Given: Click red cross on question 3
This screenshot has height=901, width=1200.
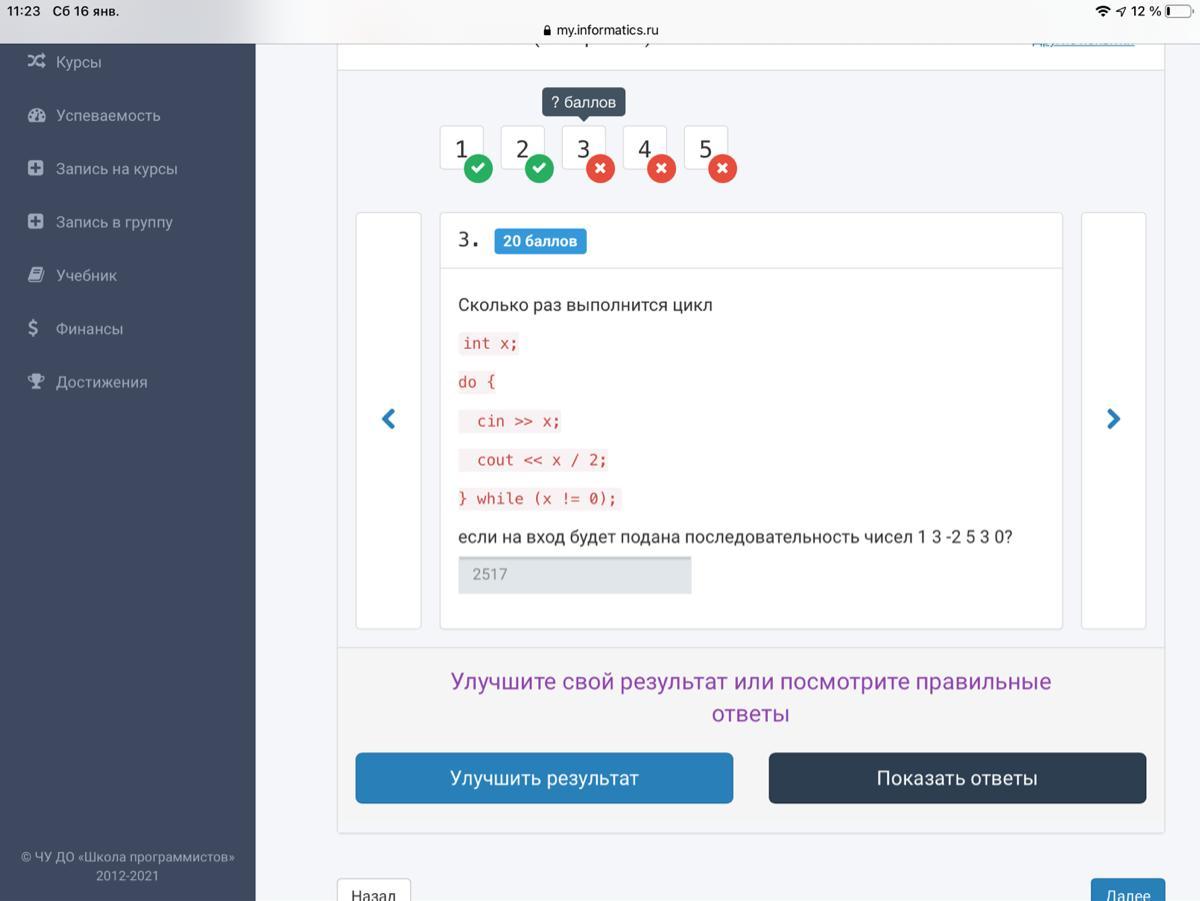Looking at the screenshot, I should 600,169.
